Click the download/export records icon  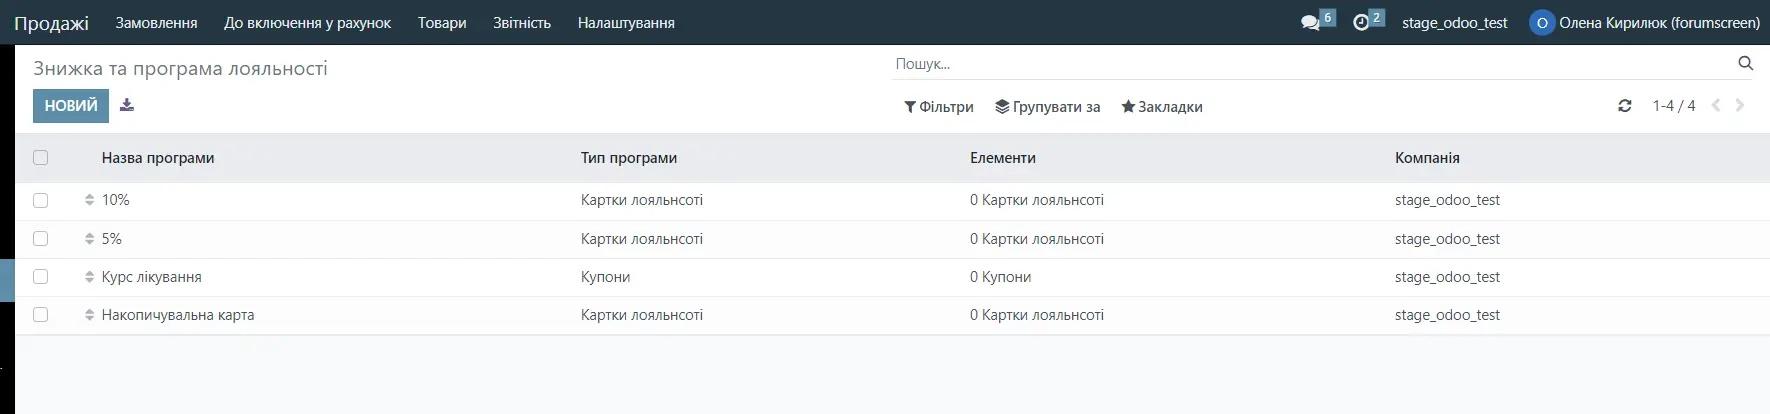[x=127, y=105]
